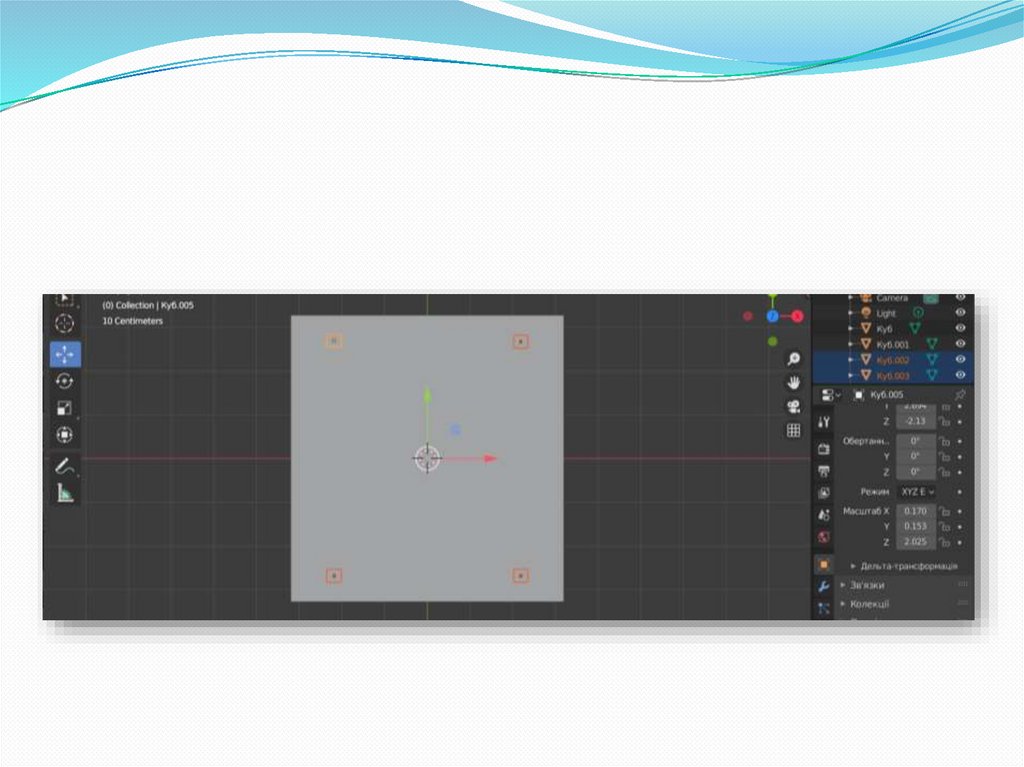Open the Modifiers wrench properties tab
This screenshot has height=767, width=1024.
pyautogui.click(x=824, y=586)
